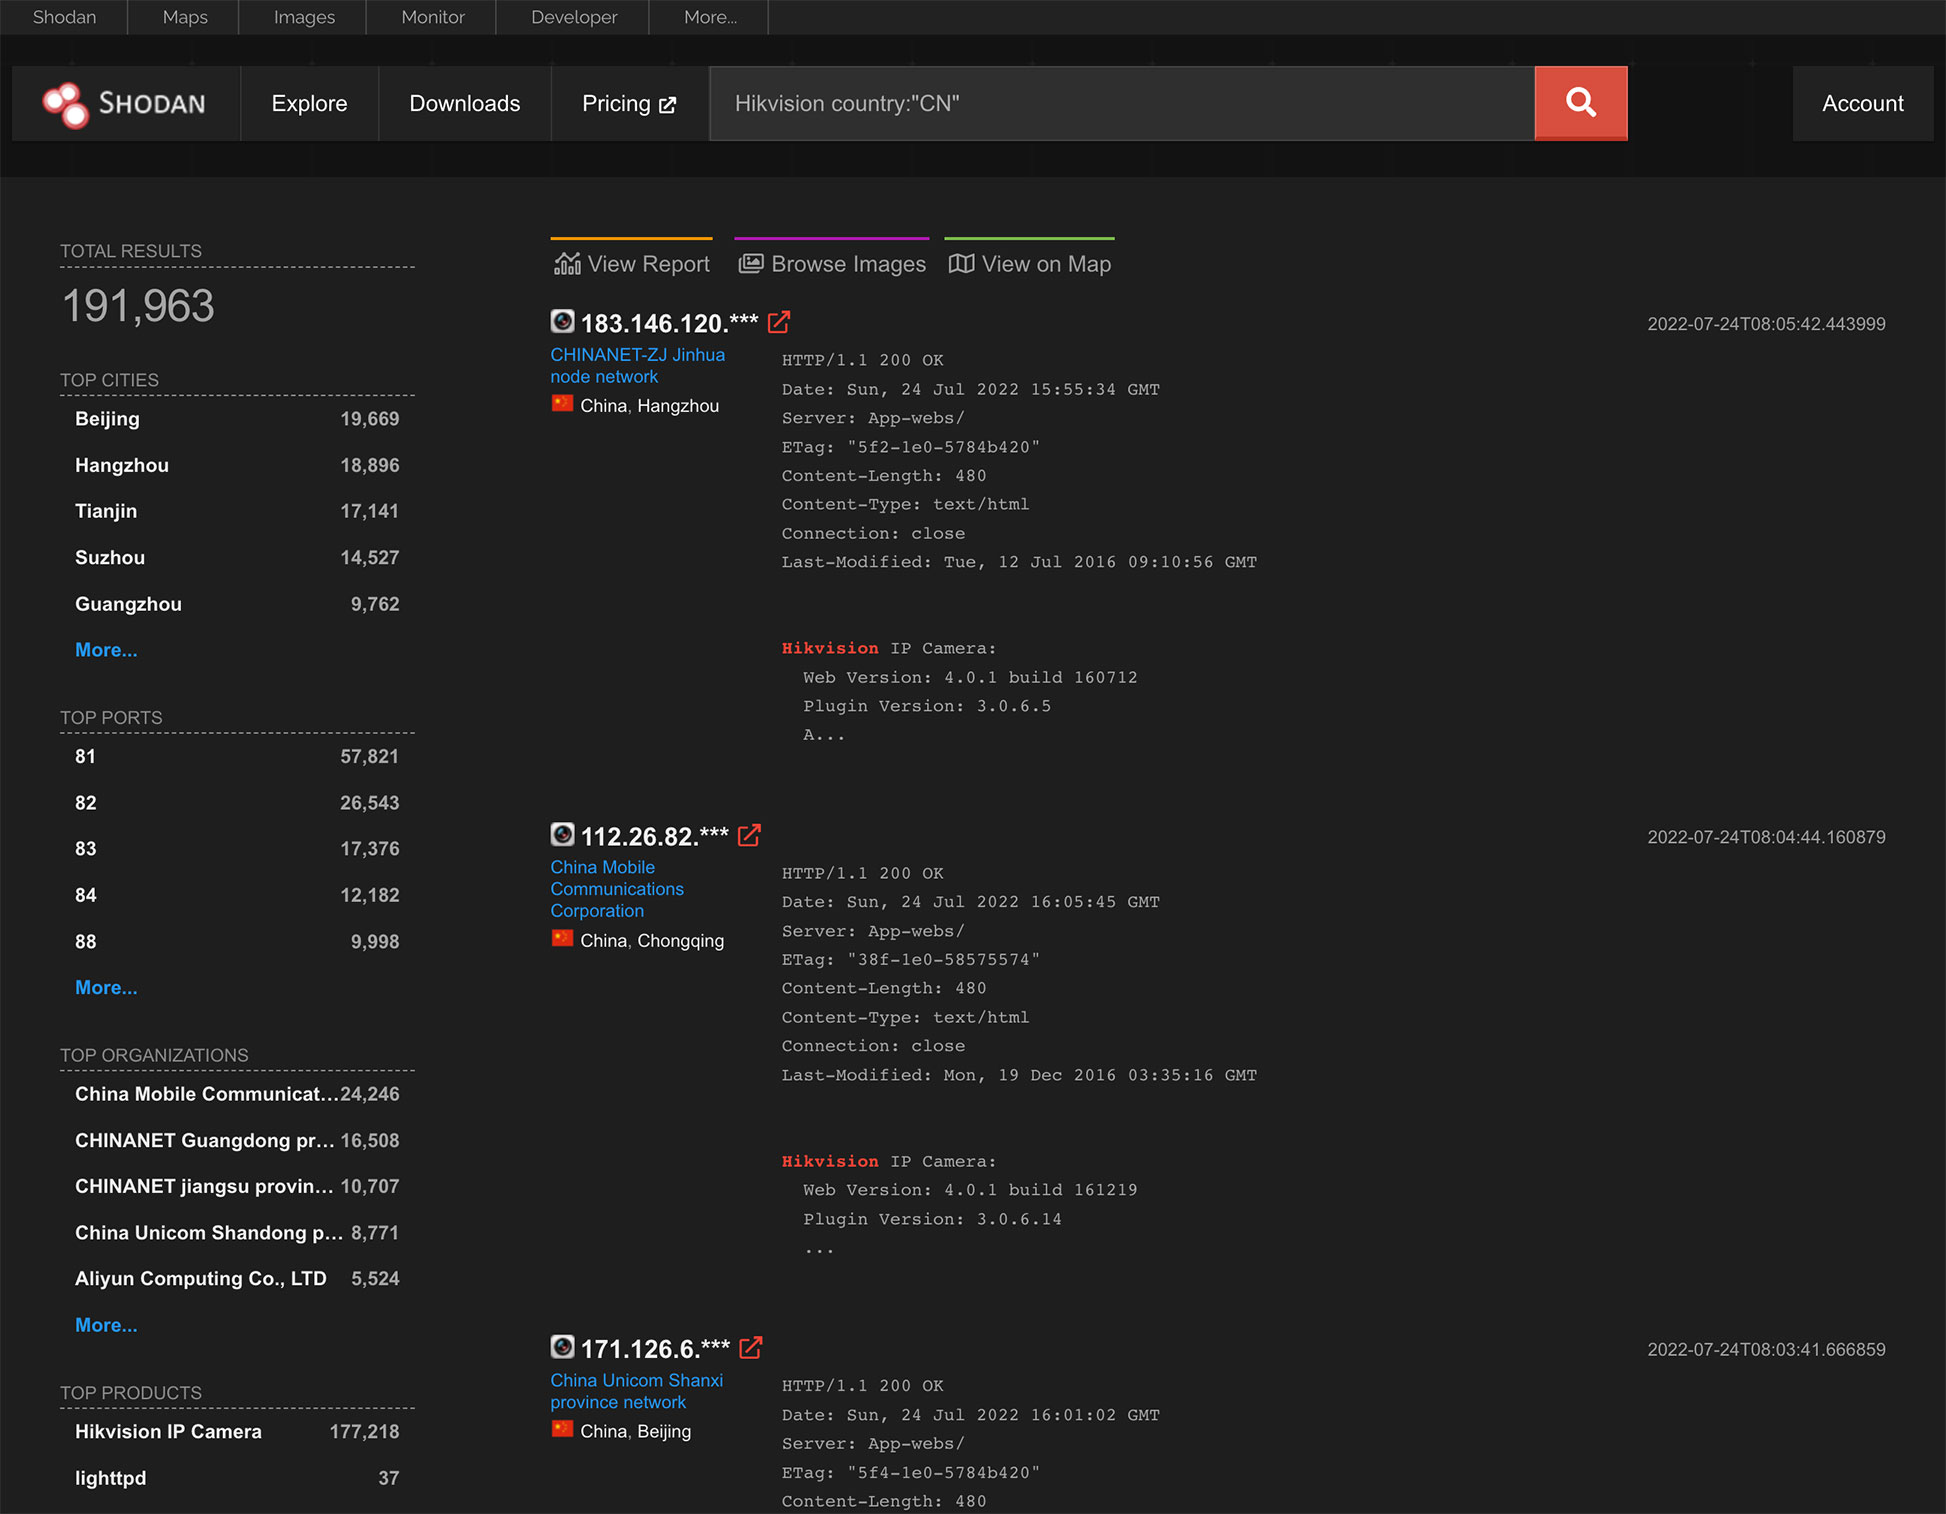This screenshot has height=1514, width=1946.
Task: Switch to View on Map
Action: point(1030,264)
